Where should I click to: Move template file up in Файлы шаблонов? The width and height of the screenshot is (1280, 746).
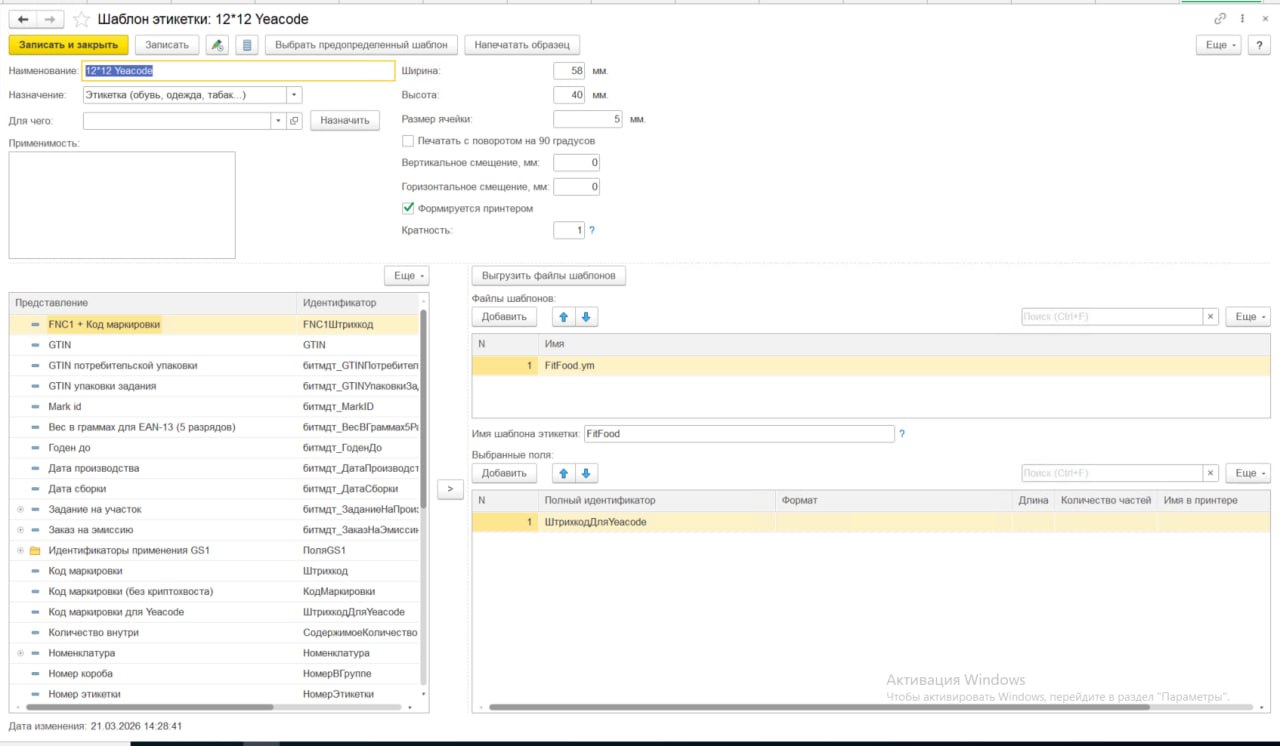pos(563,317)
